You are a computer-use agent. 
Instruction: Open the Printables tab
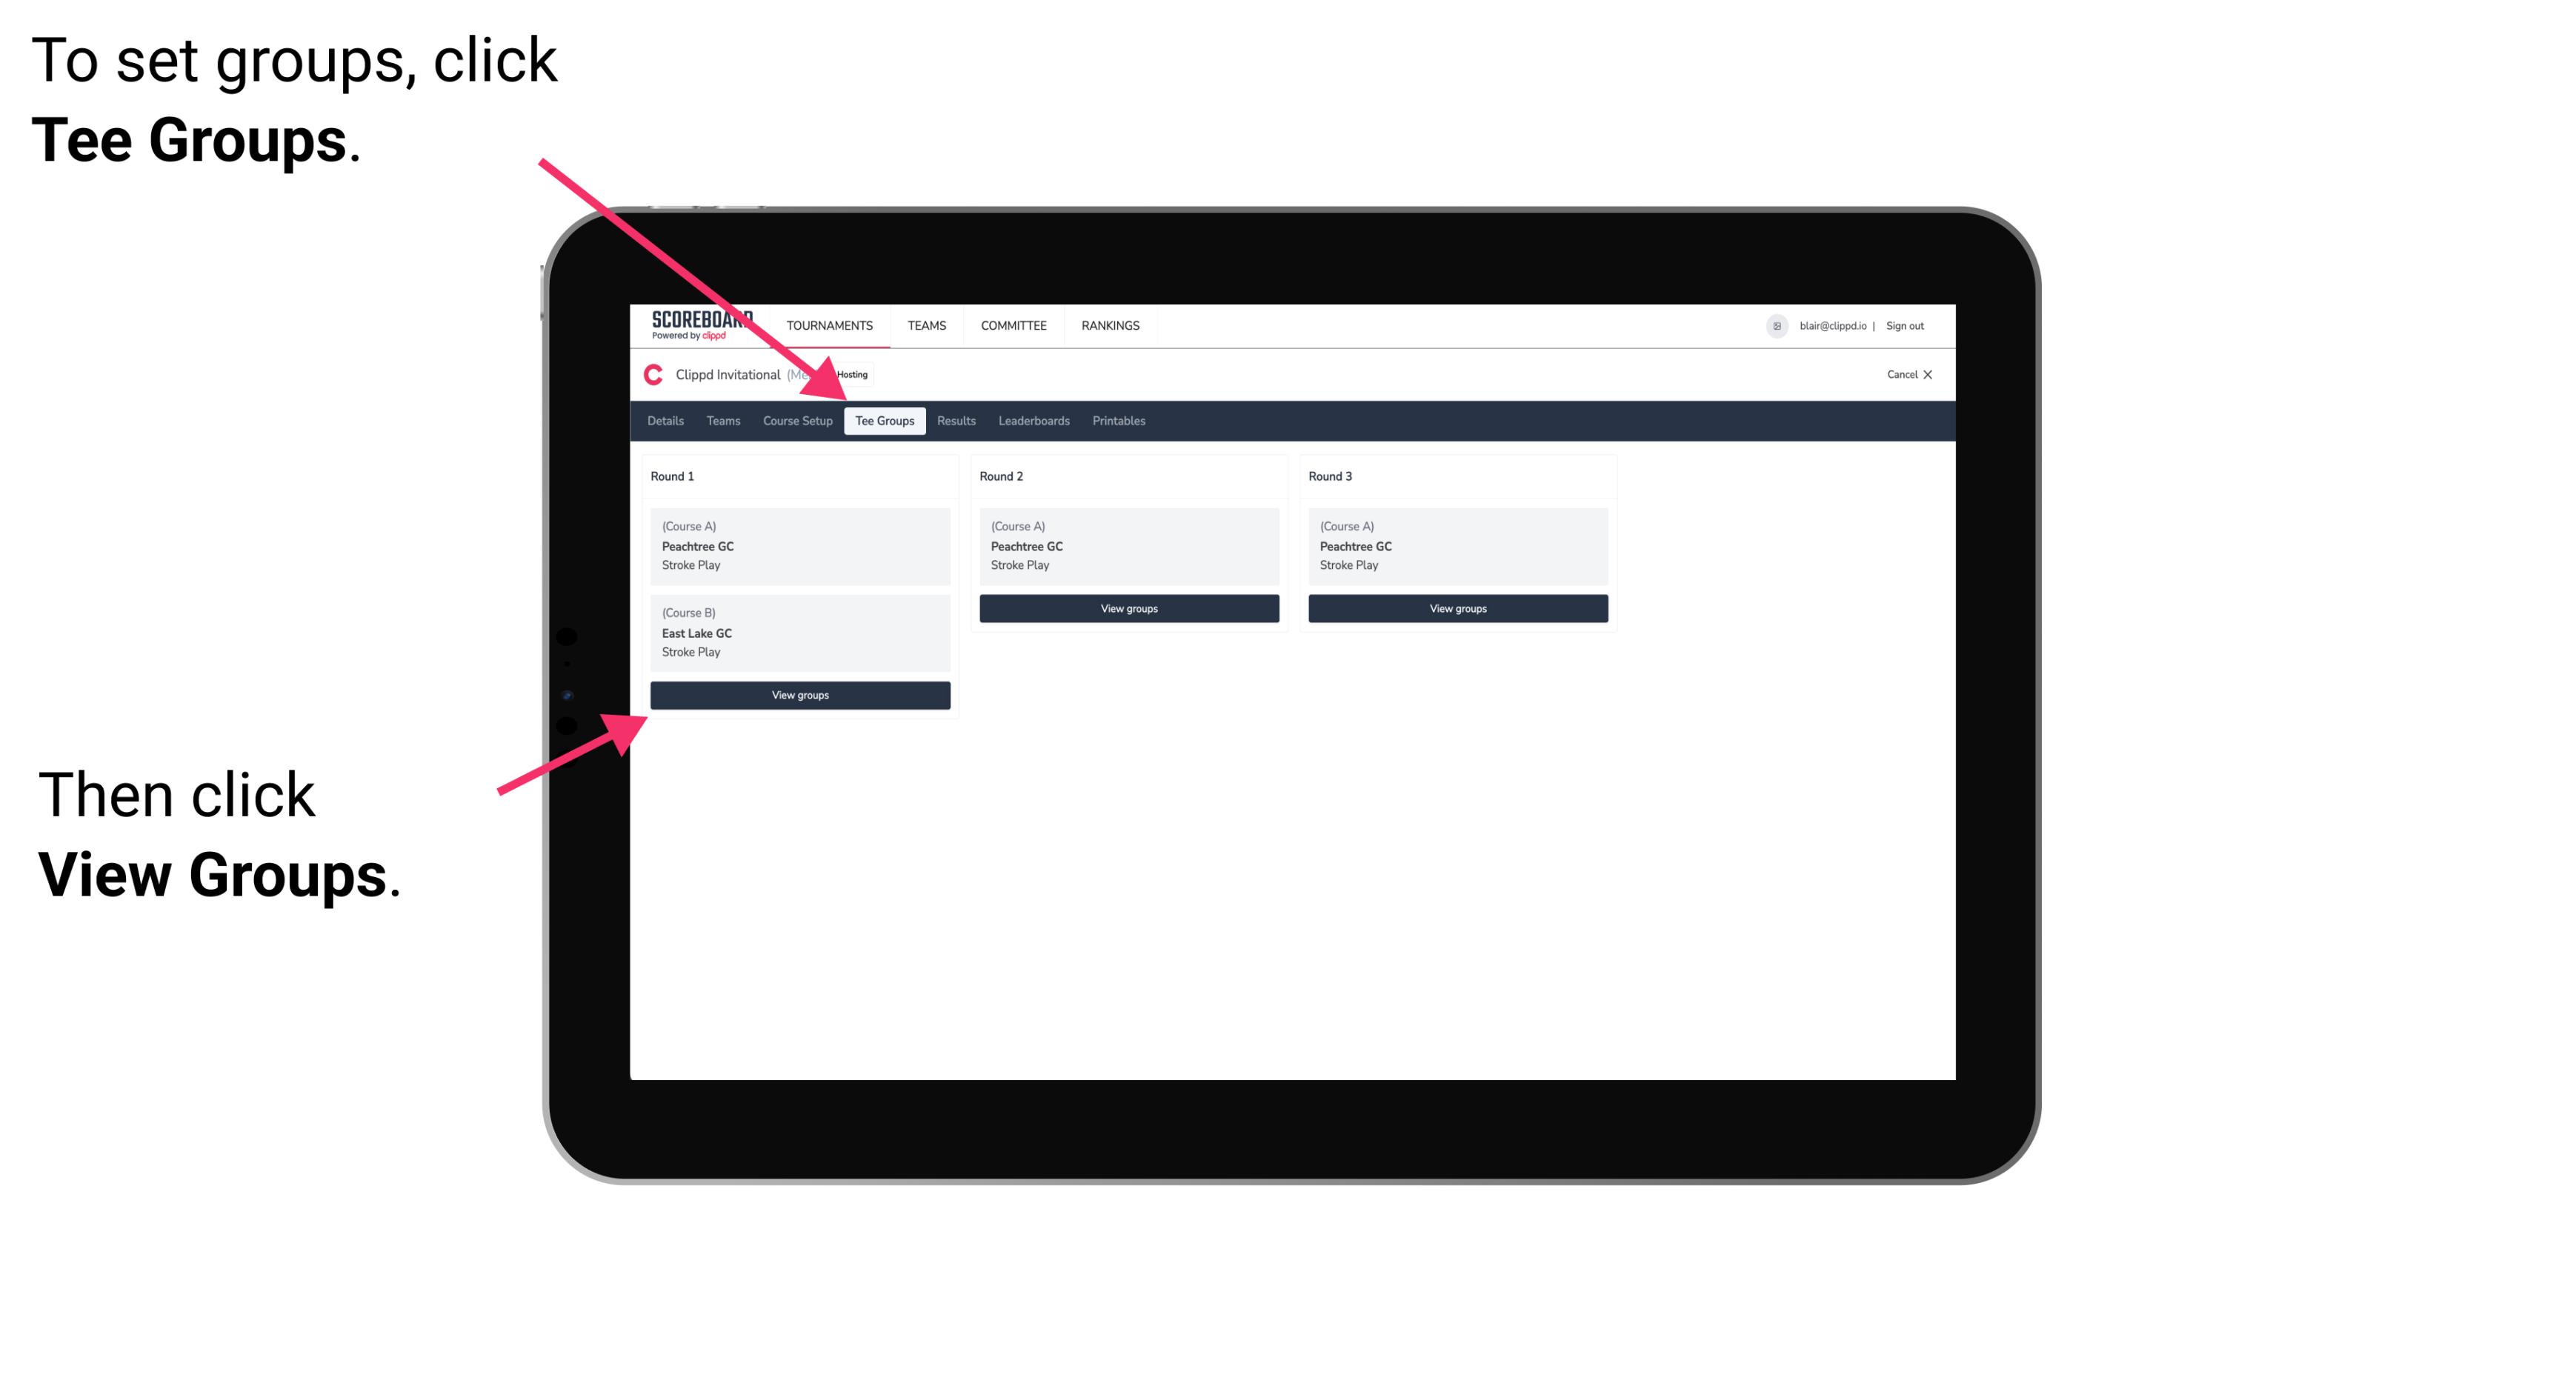pyautogui.click(x=1115, y=420)
